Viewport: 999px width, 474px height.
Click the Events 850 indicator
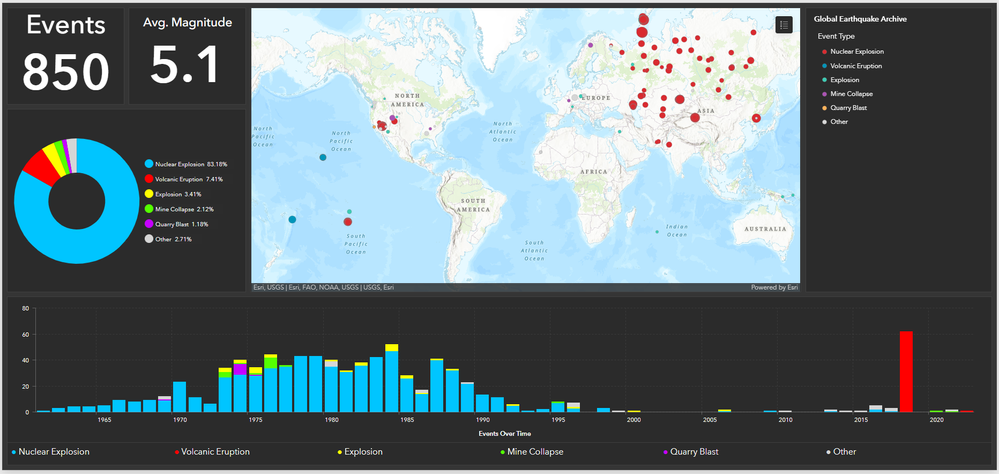66,56
